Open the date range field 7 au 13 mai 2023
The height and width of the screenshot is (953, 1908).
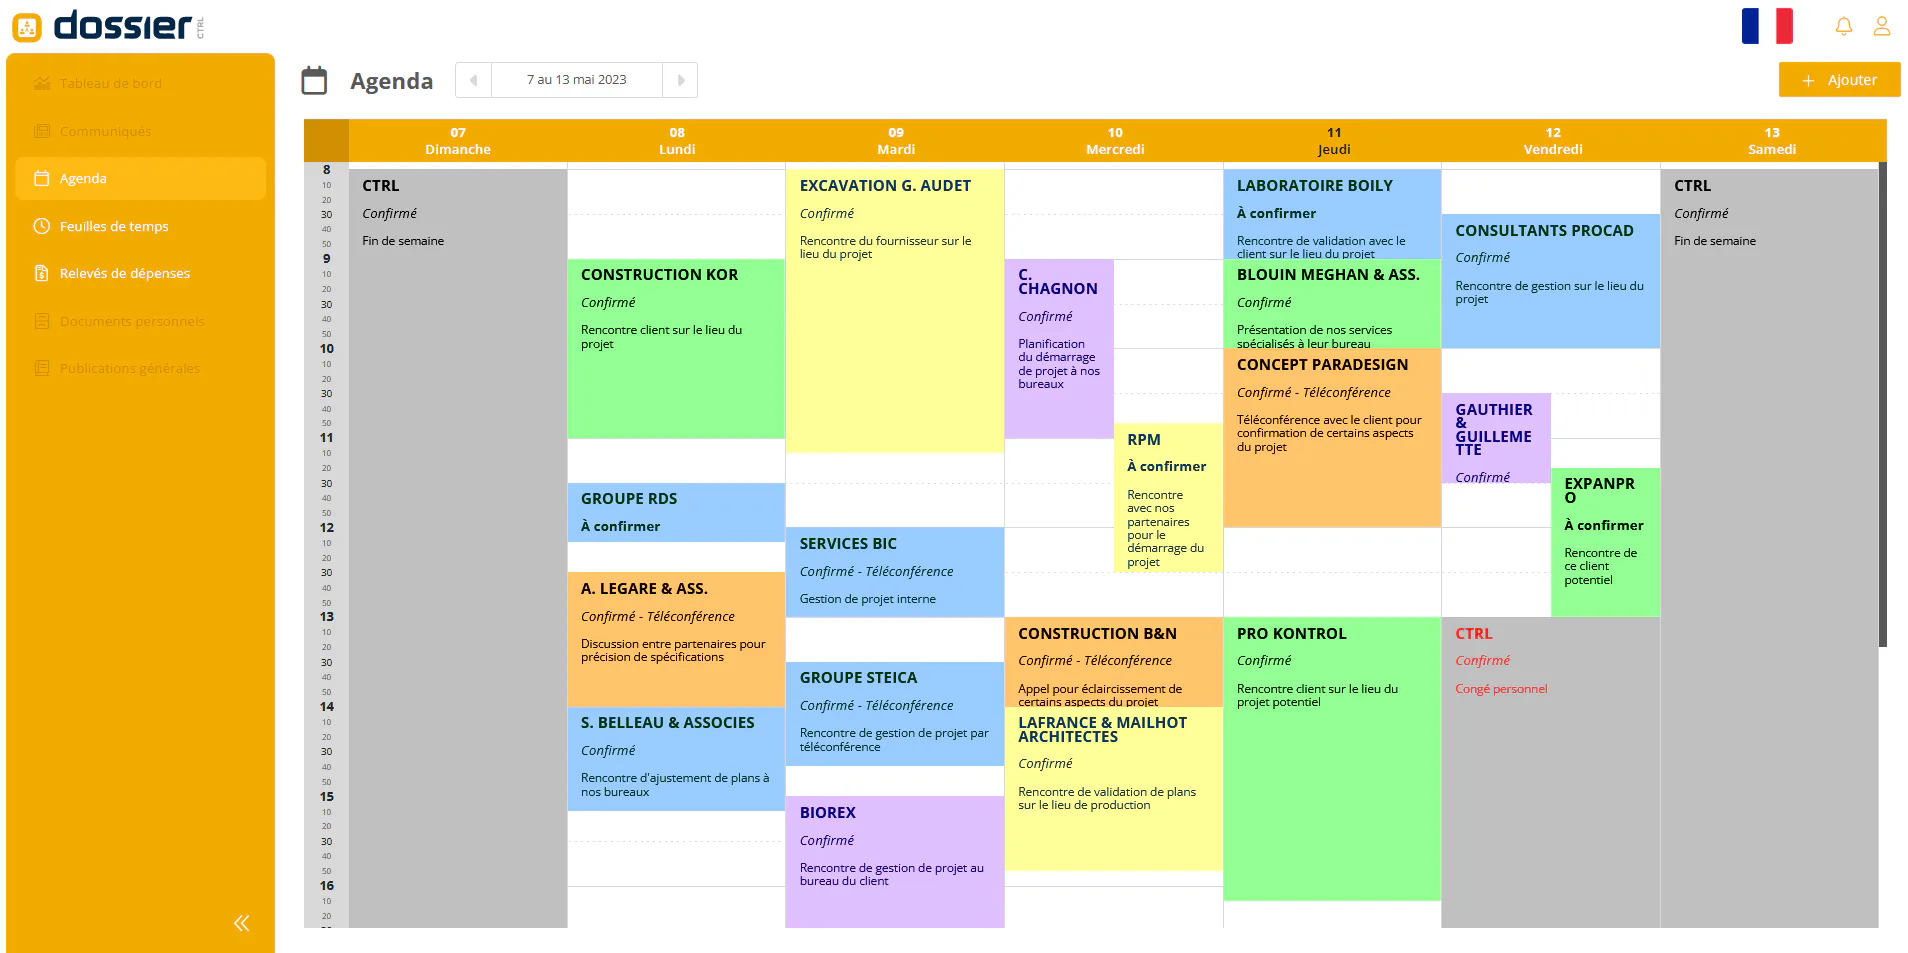(x=577, y=80)
